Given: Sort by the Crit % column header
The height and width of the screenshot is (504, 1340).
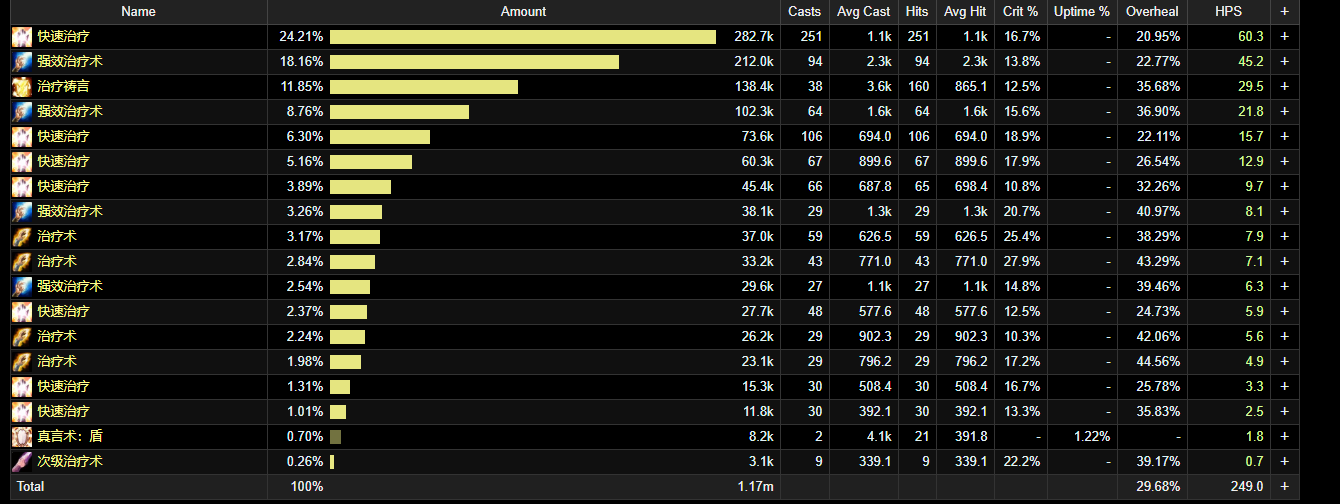Looking at the screenshot, I should [x=1021, y=12].
